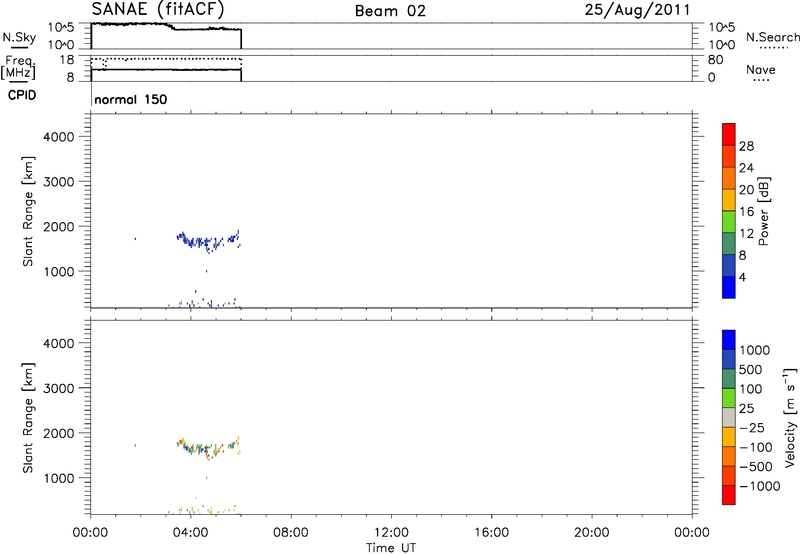Click the Time UT axis title
This screenshot has width=800, height=554.
[391, 548]
